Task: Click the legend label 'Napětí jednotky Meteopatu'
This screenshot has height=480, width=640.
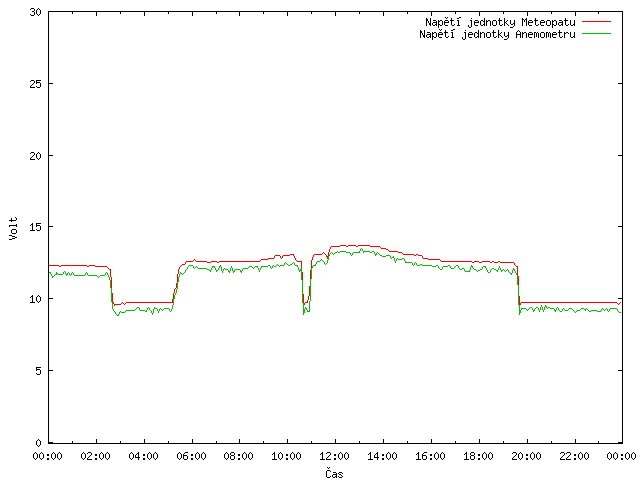Action: (x=500, y=22)
